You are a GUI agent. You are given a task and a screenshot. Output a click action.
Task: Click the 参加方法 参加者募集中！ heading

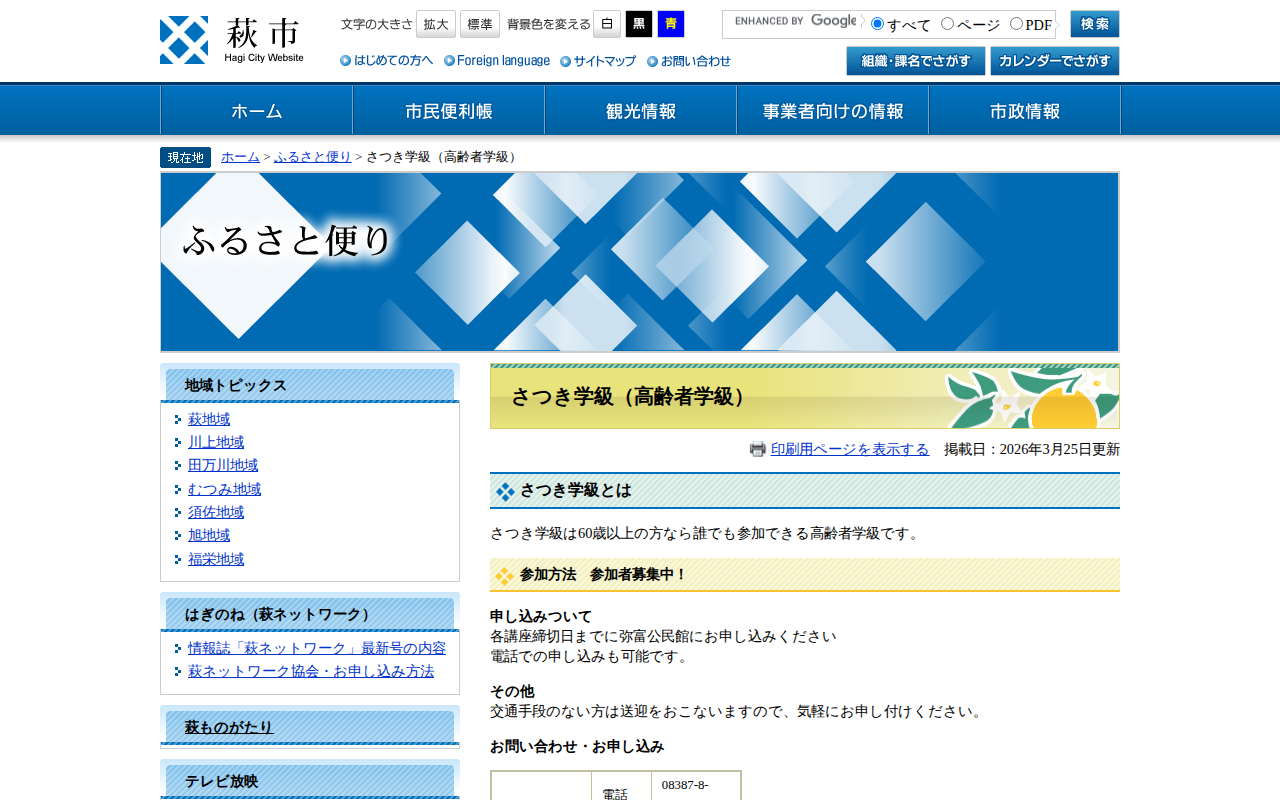(805, 575)
